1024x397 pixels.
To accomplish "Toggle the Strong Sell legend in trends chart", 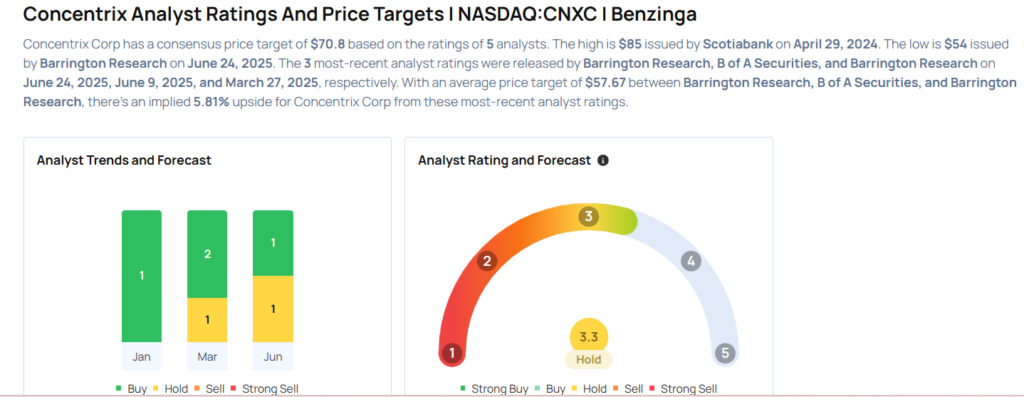I will click(x=265, y=389).
